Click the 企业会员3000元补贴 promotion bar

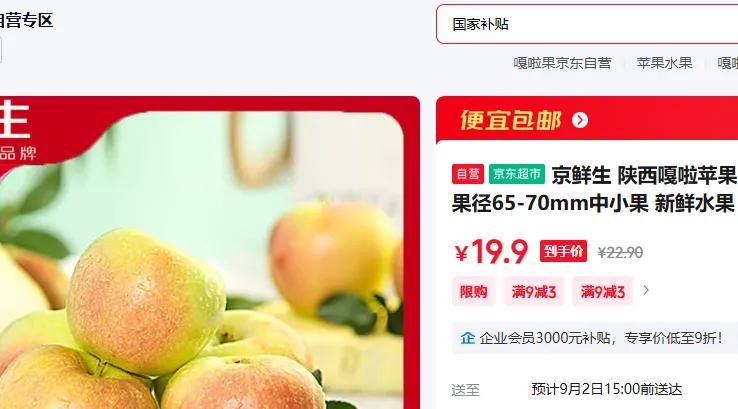pyautogui.click(x=595, y=338)
